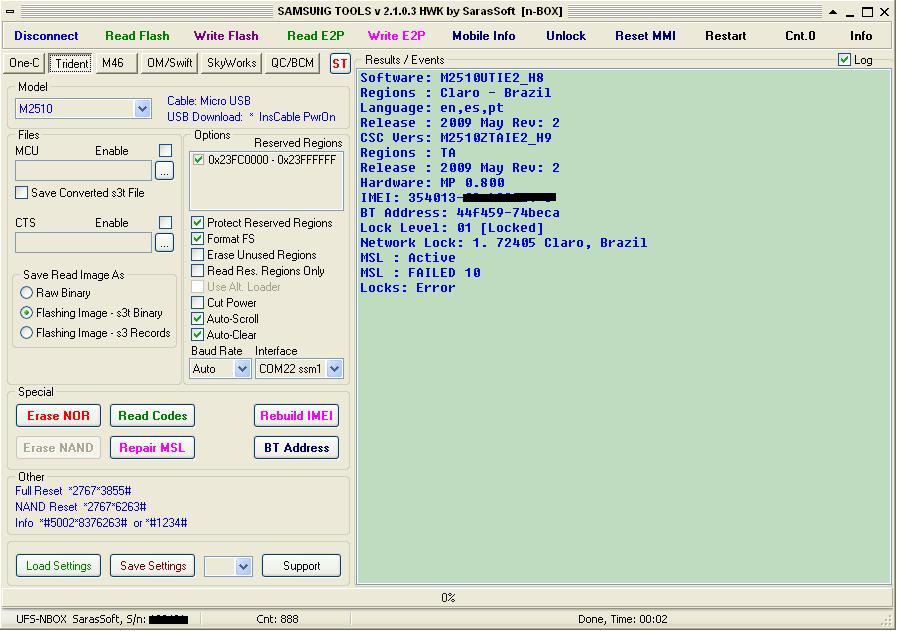Browse for CTS file with ... button

click(164, 243)
